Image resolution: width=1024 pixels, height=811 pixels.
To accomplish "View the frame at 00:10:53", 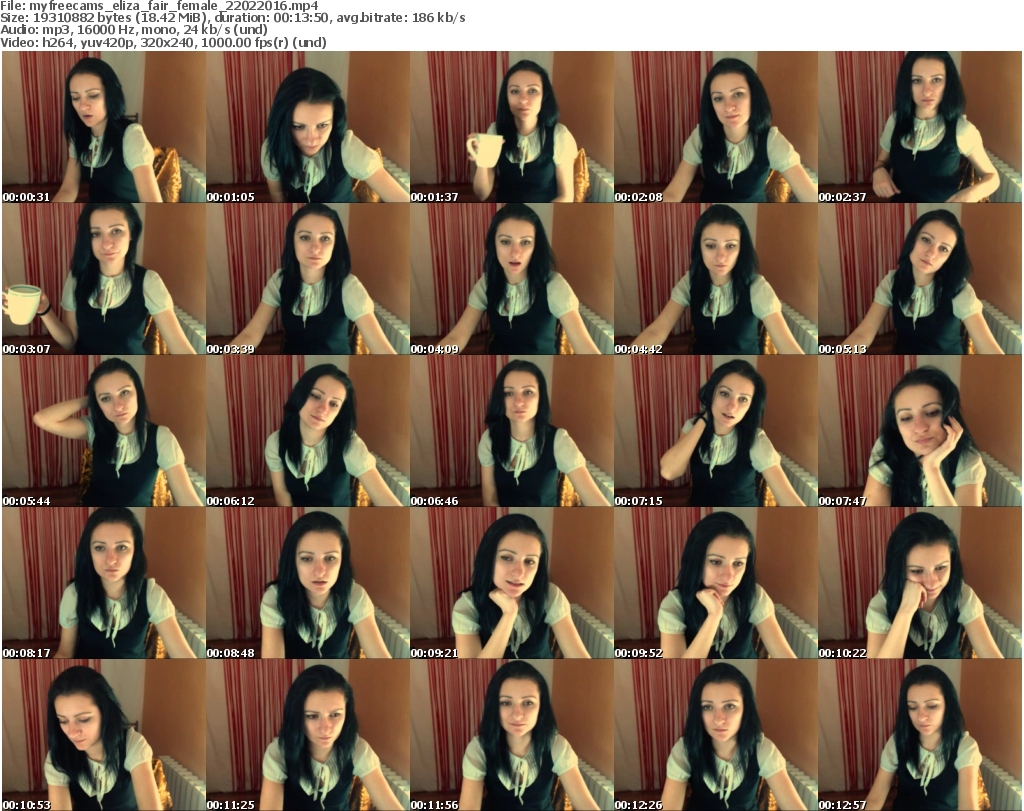I will coord(104,735).
